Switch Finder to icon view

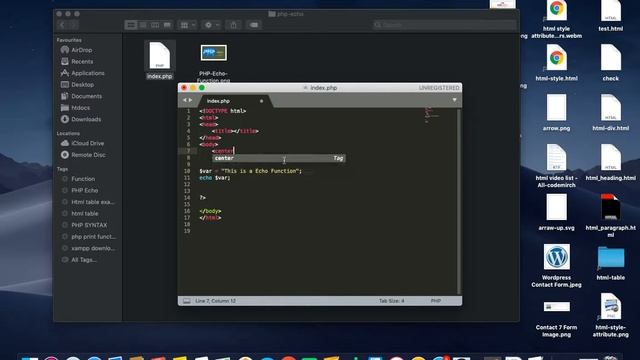[x=131, y=25]
